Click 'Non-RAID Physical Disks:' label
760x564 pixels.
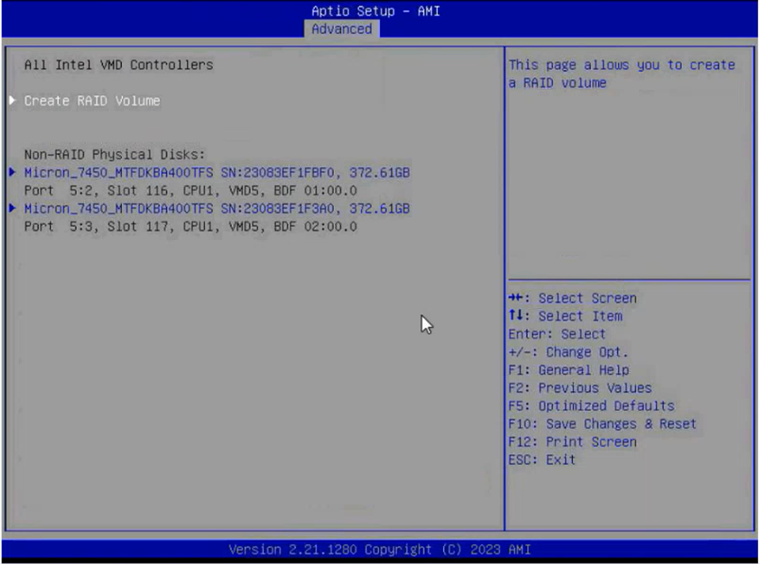[x=115, y=155]
